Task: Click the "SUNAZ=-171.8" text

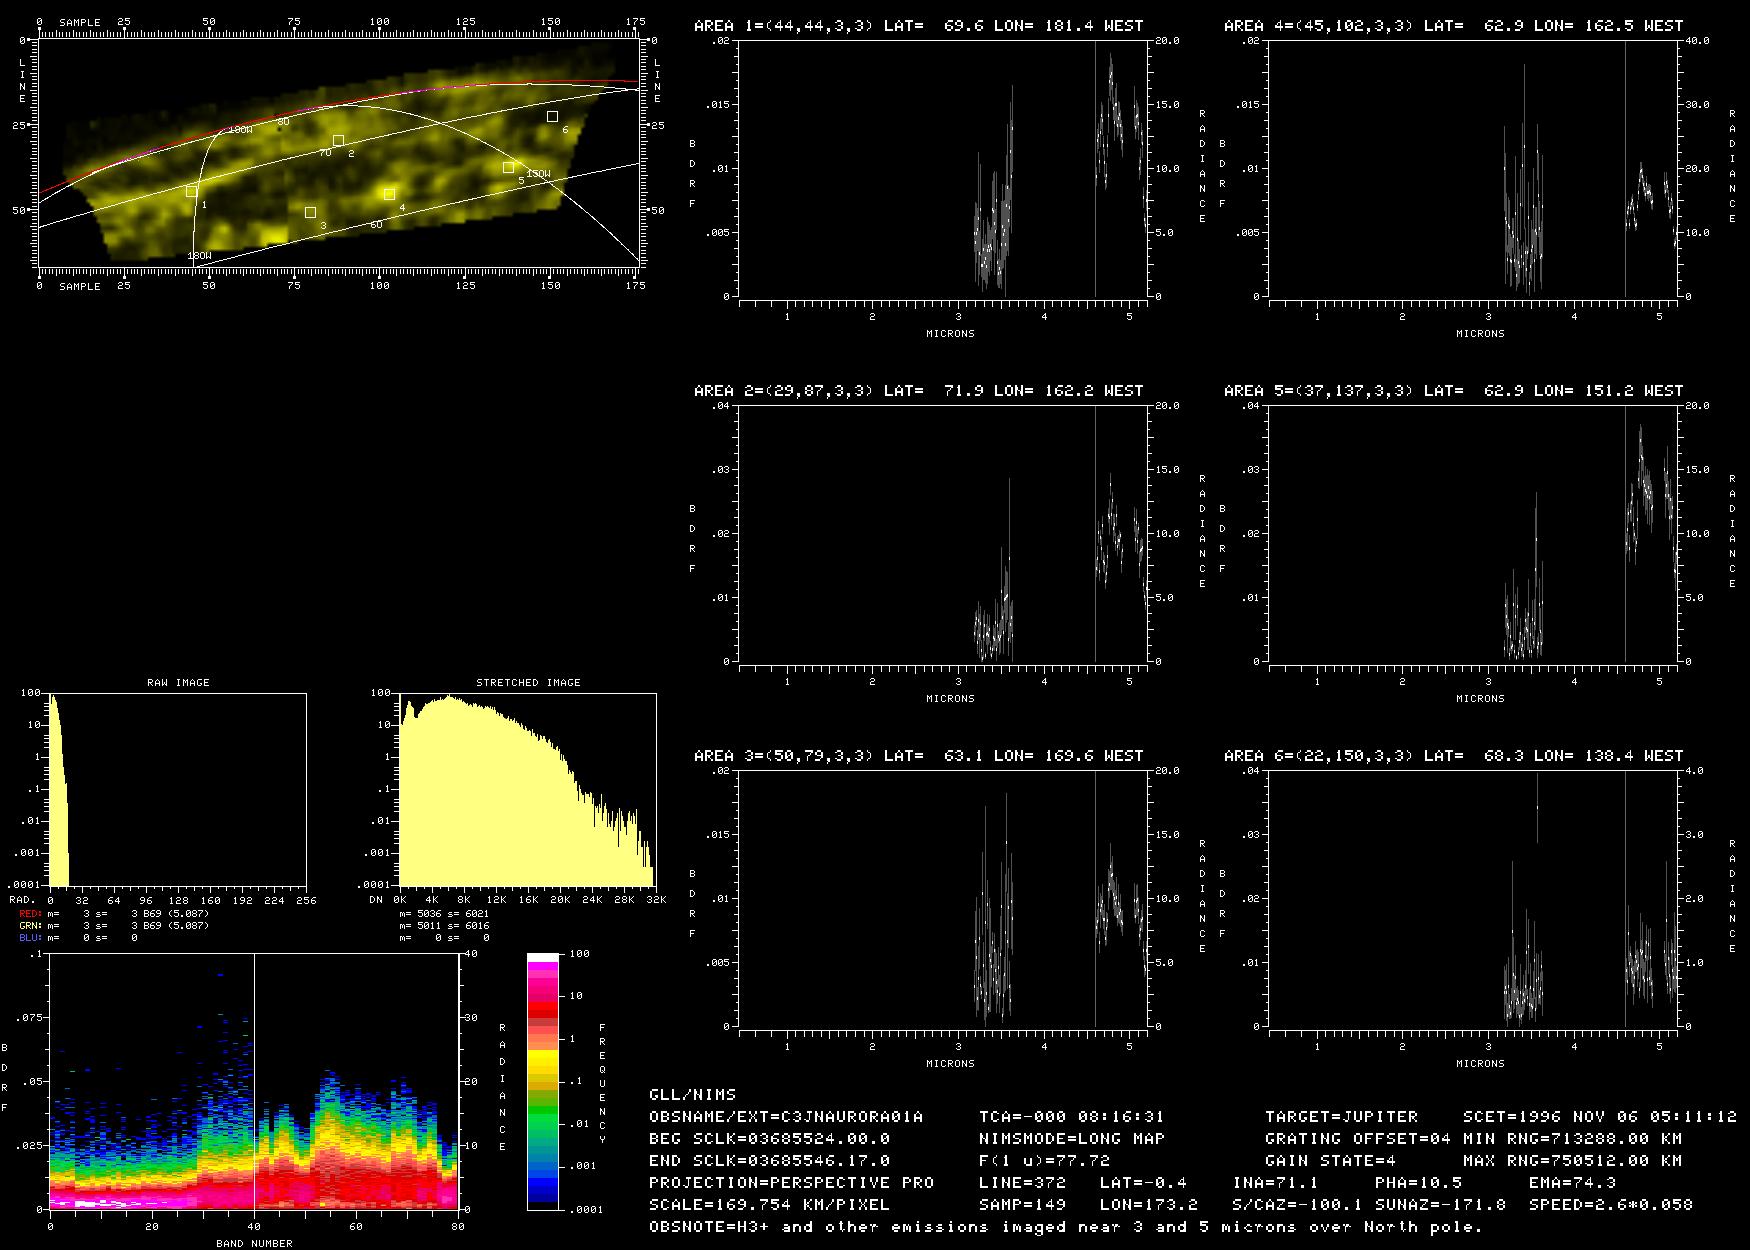Action: [1440, 1205]
